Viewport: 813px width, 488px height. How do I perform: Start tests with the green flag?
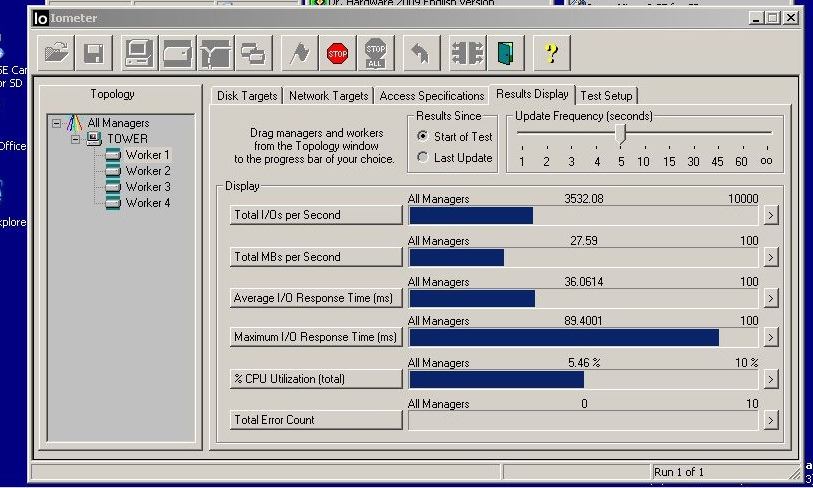click(x=300, y=53)
